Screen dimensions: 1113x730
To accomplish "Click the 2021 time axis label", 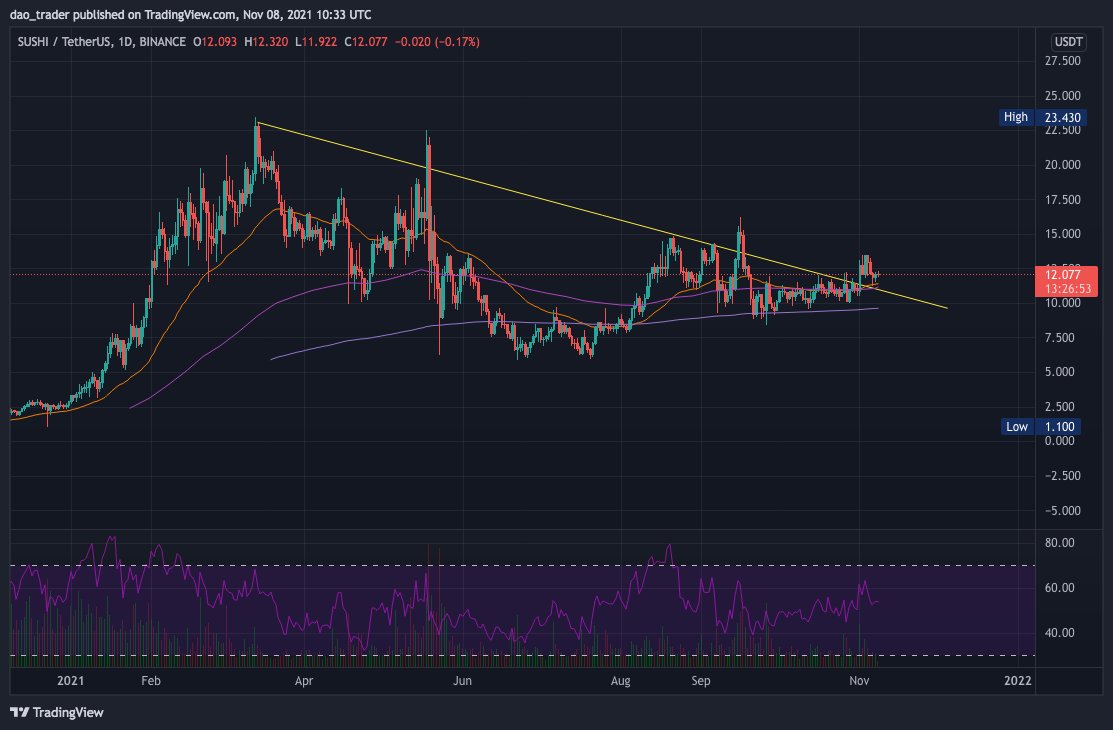I will tap(70, 681).
